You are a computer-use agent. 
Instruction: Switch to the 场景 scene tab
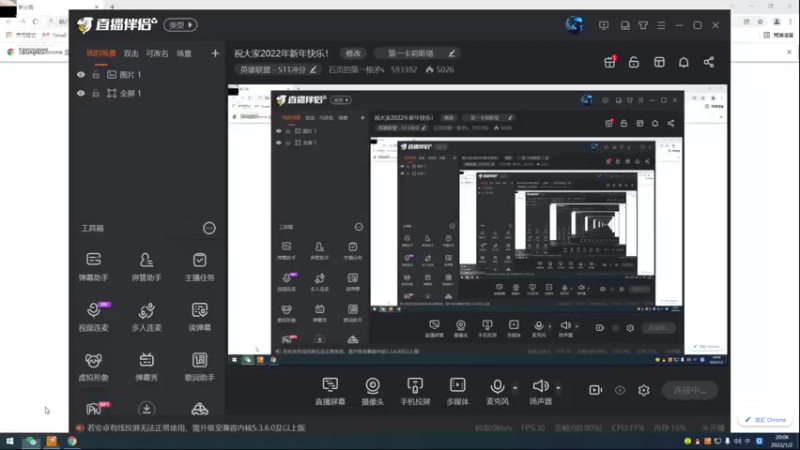[184, 54]
